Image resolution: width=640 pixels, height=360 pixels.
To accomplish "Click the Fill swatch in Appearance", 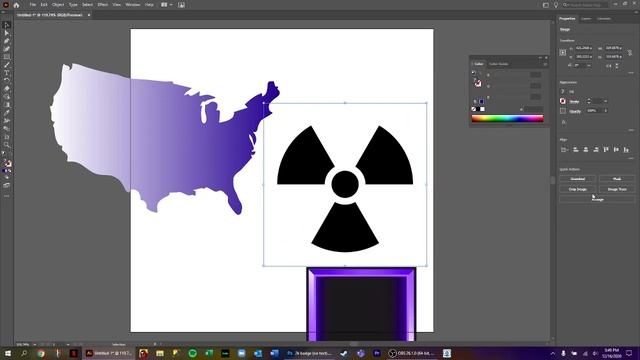I will tap(563, 91).
